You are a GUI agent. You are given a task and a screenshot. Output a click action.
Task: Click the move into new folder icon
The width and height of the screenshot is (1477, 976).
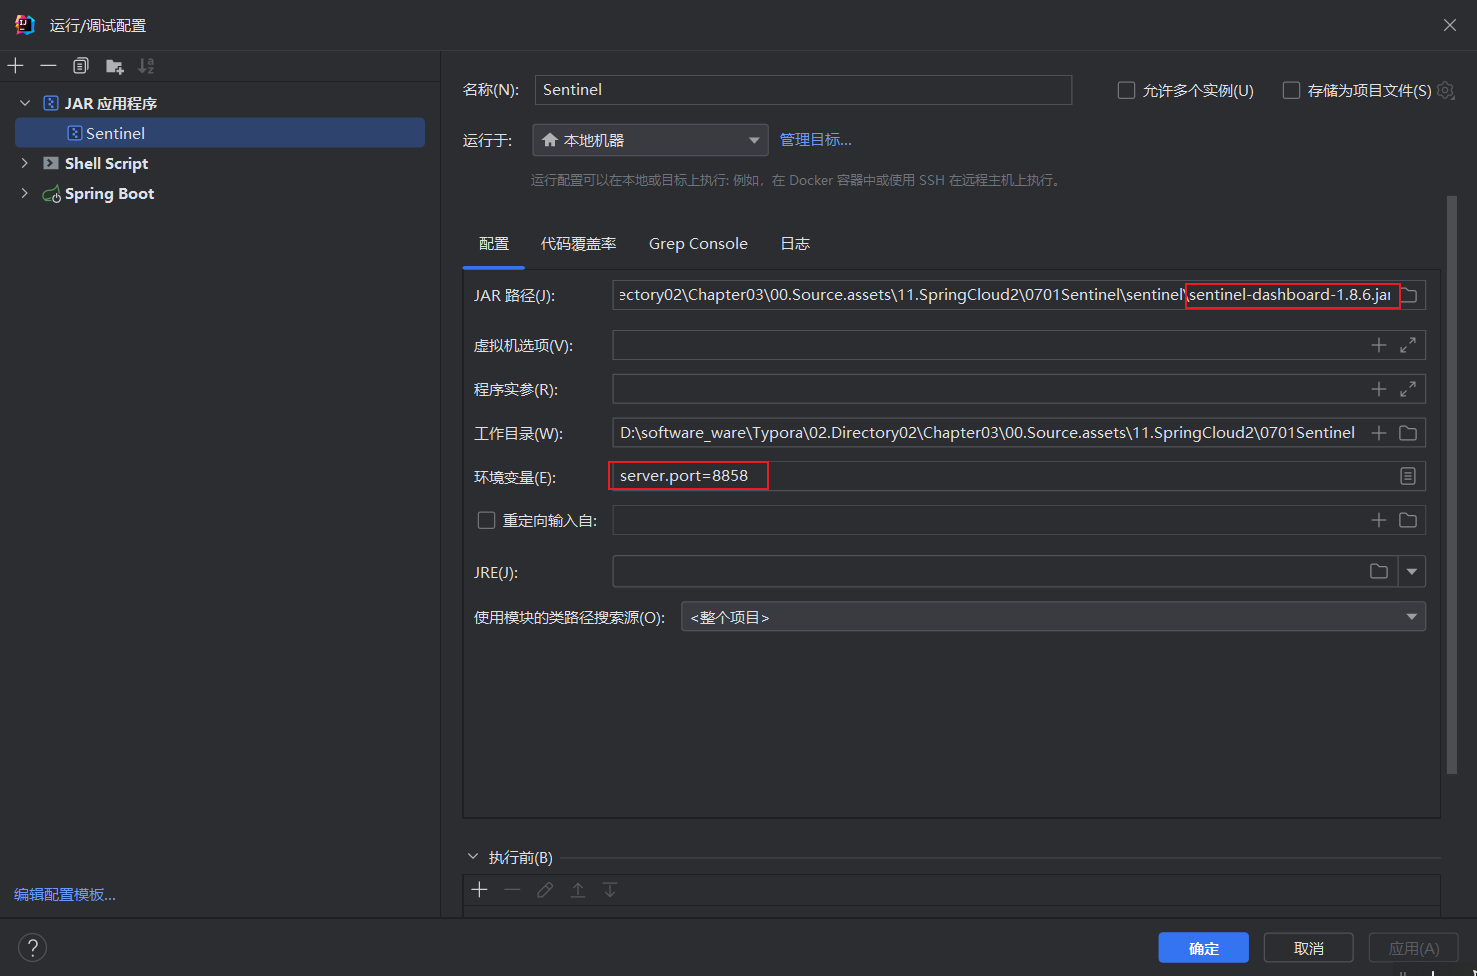pos(114,66)
